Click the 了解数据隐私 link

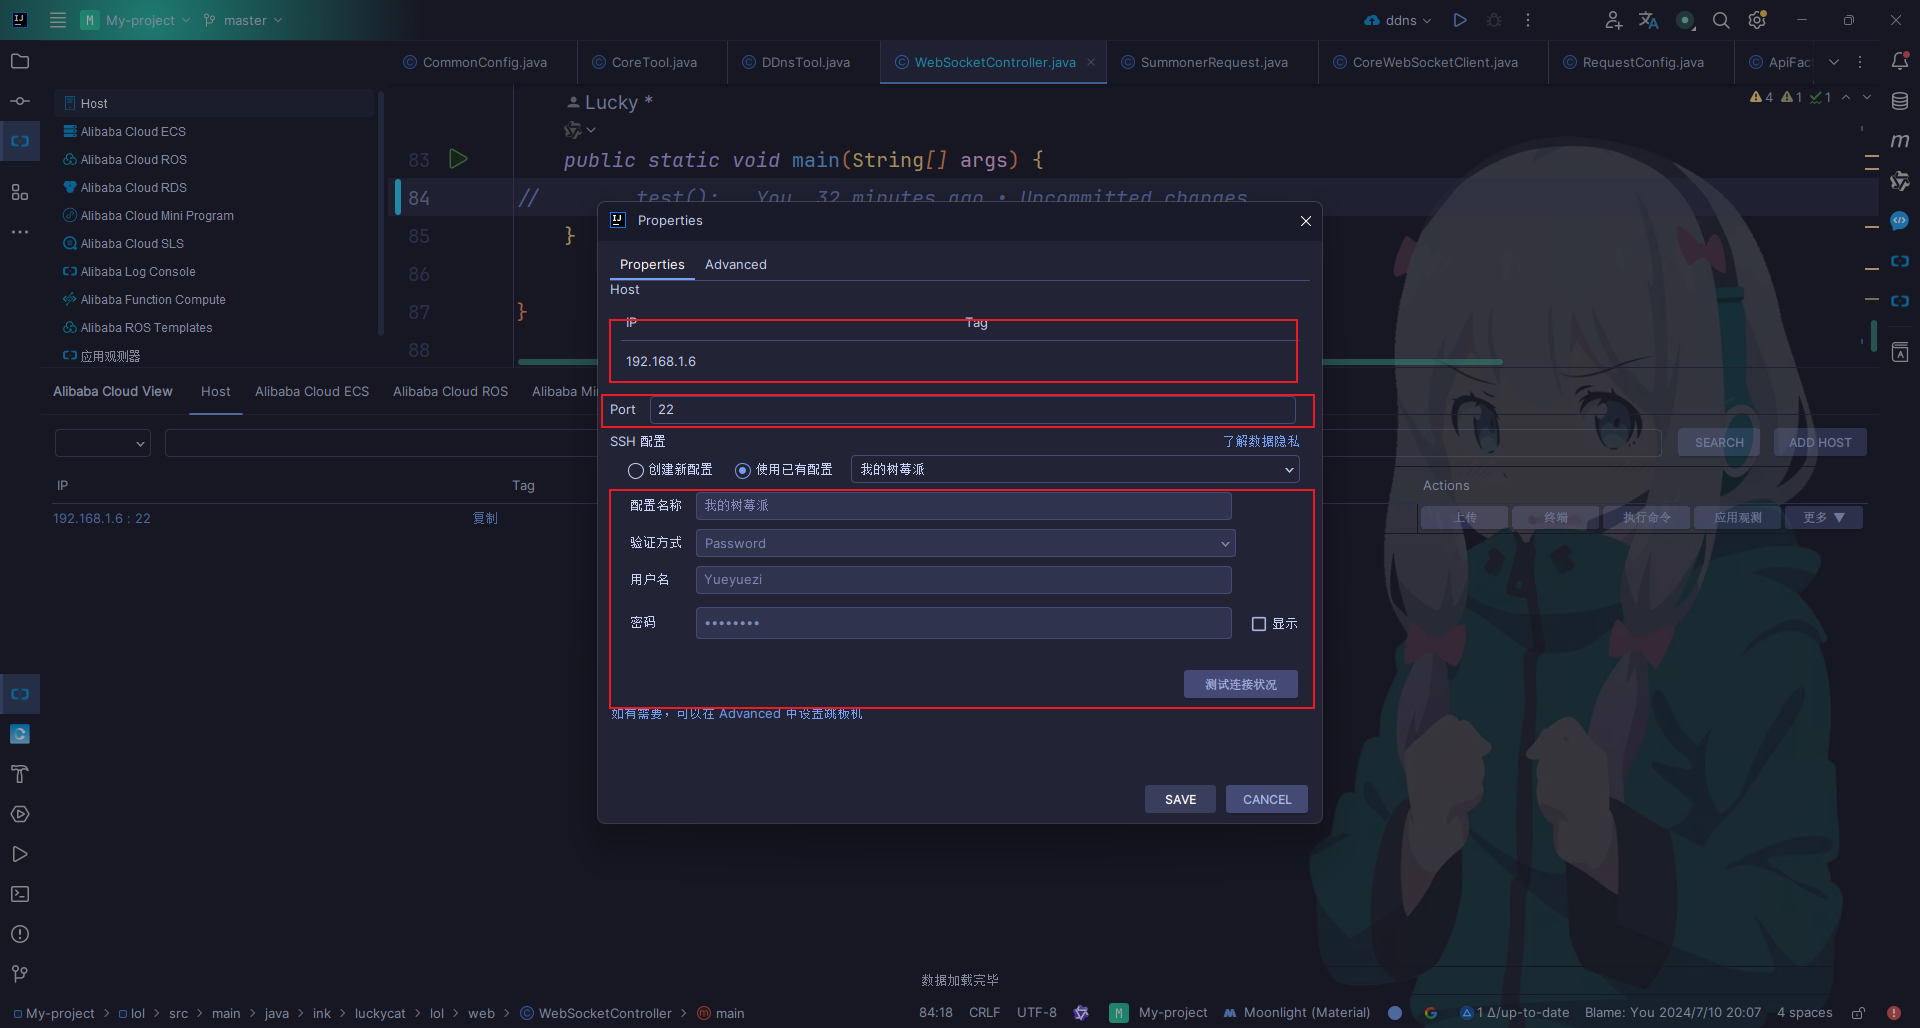(1261, 441)
